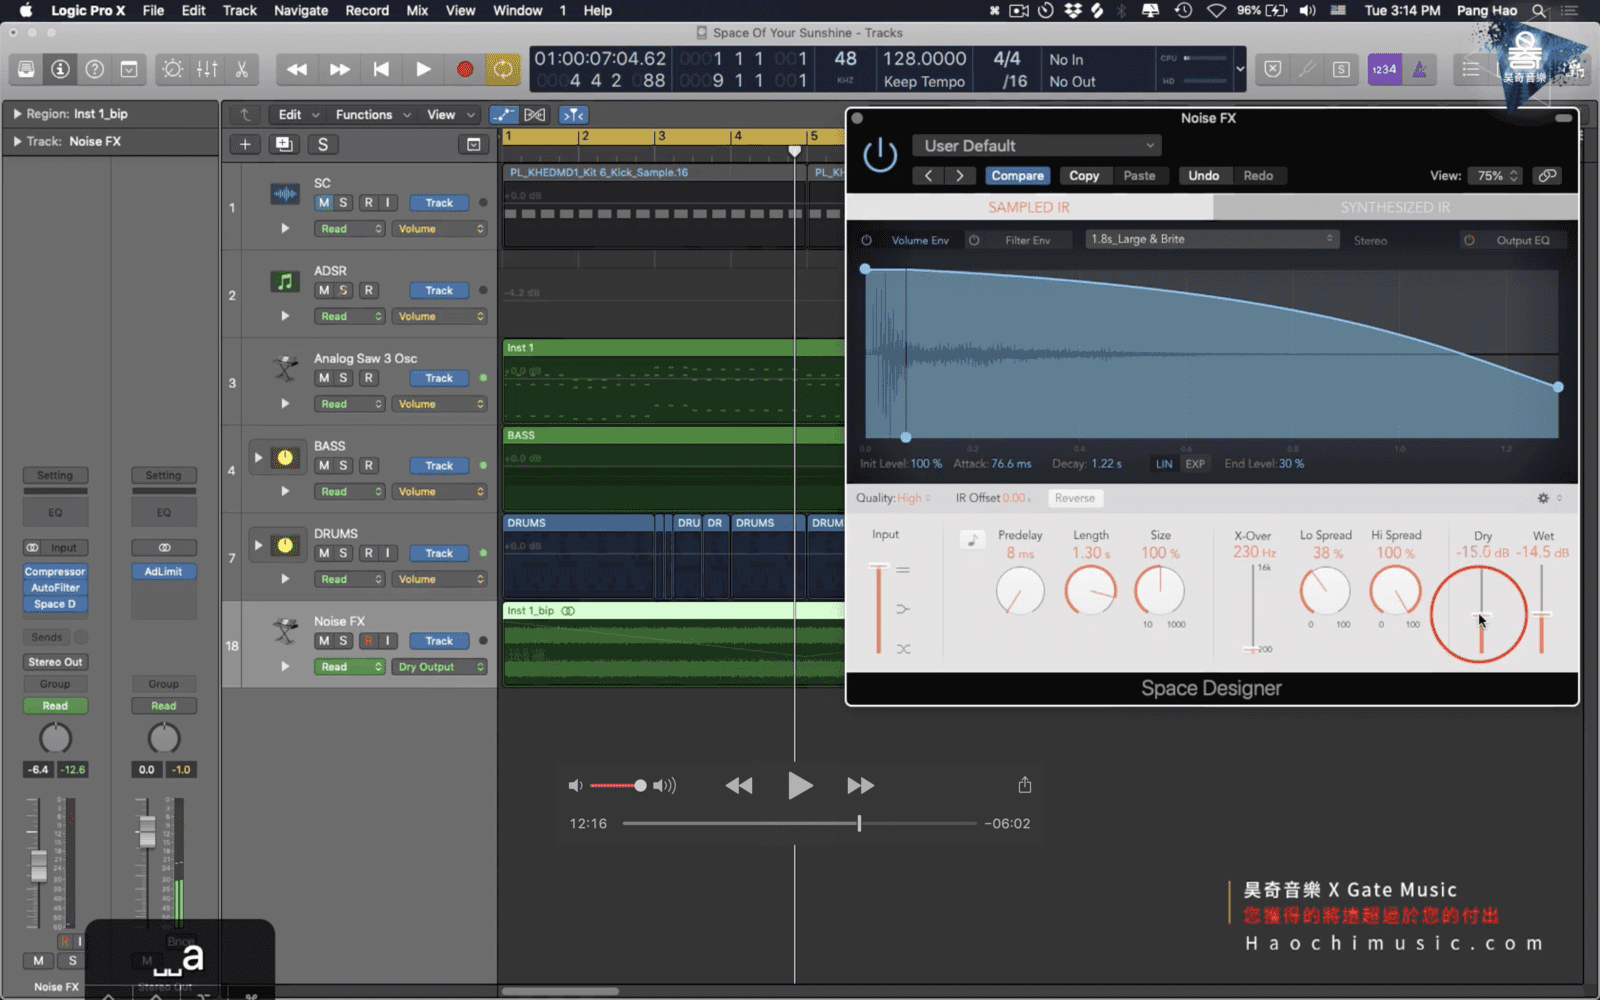Click the Space Designer link icon
This screenshot has height=1000, width=1600.
(x=1547, y=175)
